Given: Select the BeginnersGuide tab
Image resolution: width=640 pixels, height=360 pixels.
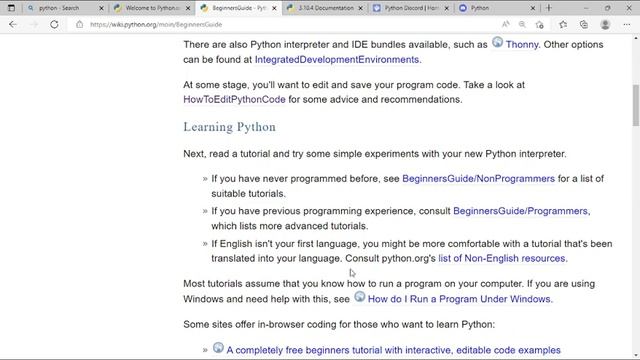Looking at the screenshot, I should 239,8.
